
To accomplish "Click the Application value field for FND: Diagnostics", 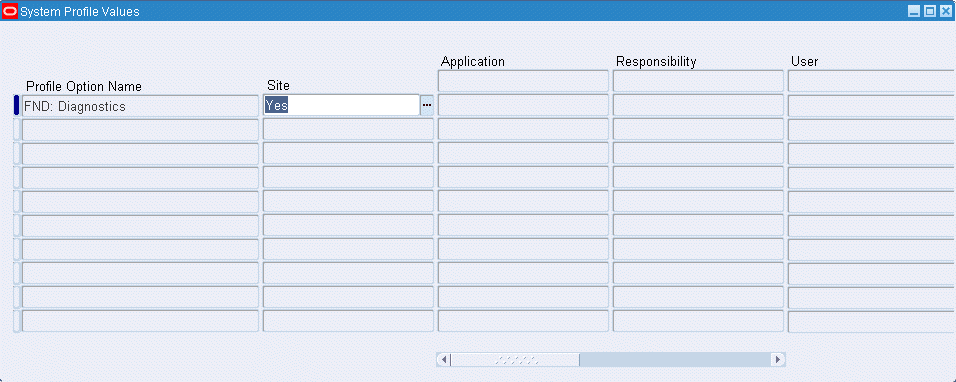I will 523,105.
